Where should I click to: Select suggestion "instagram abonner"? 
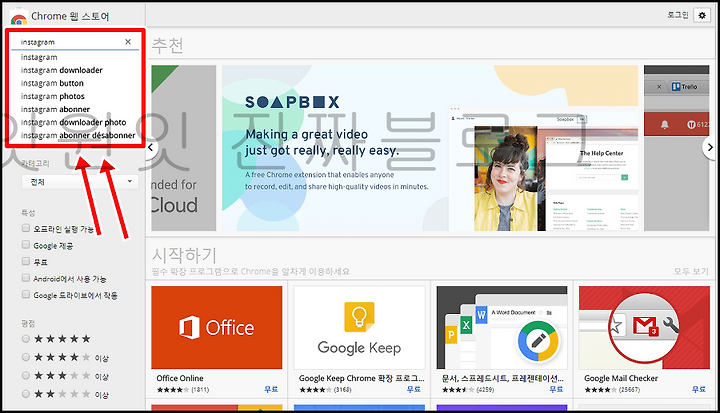[55, 109]
